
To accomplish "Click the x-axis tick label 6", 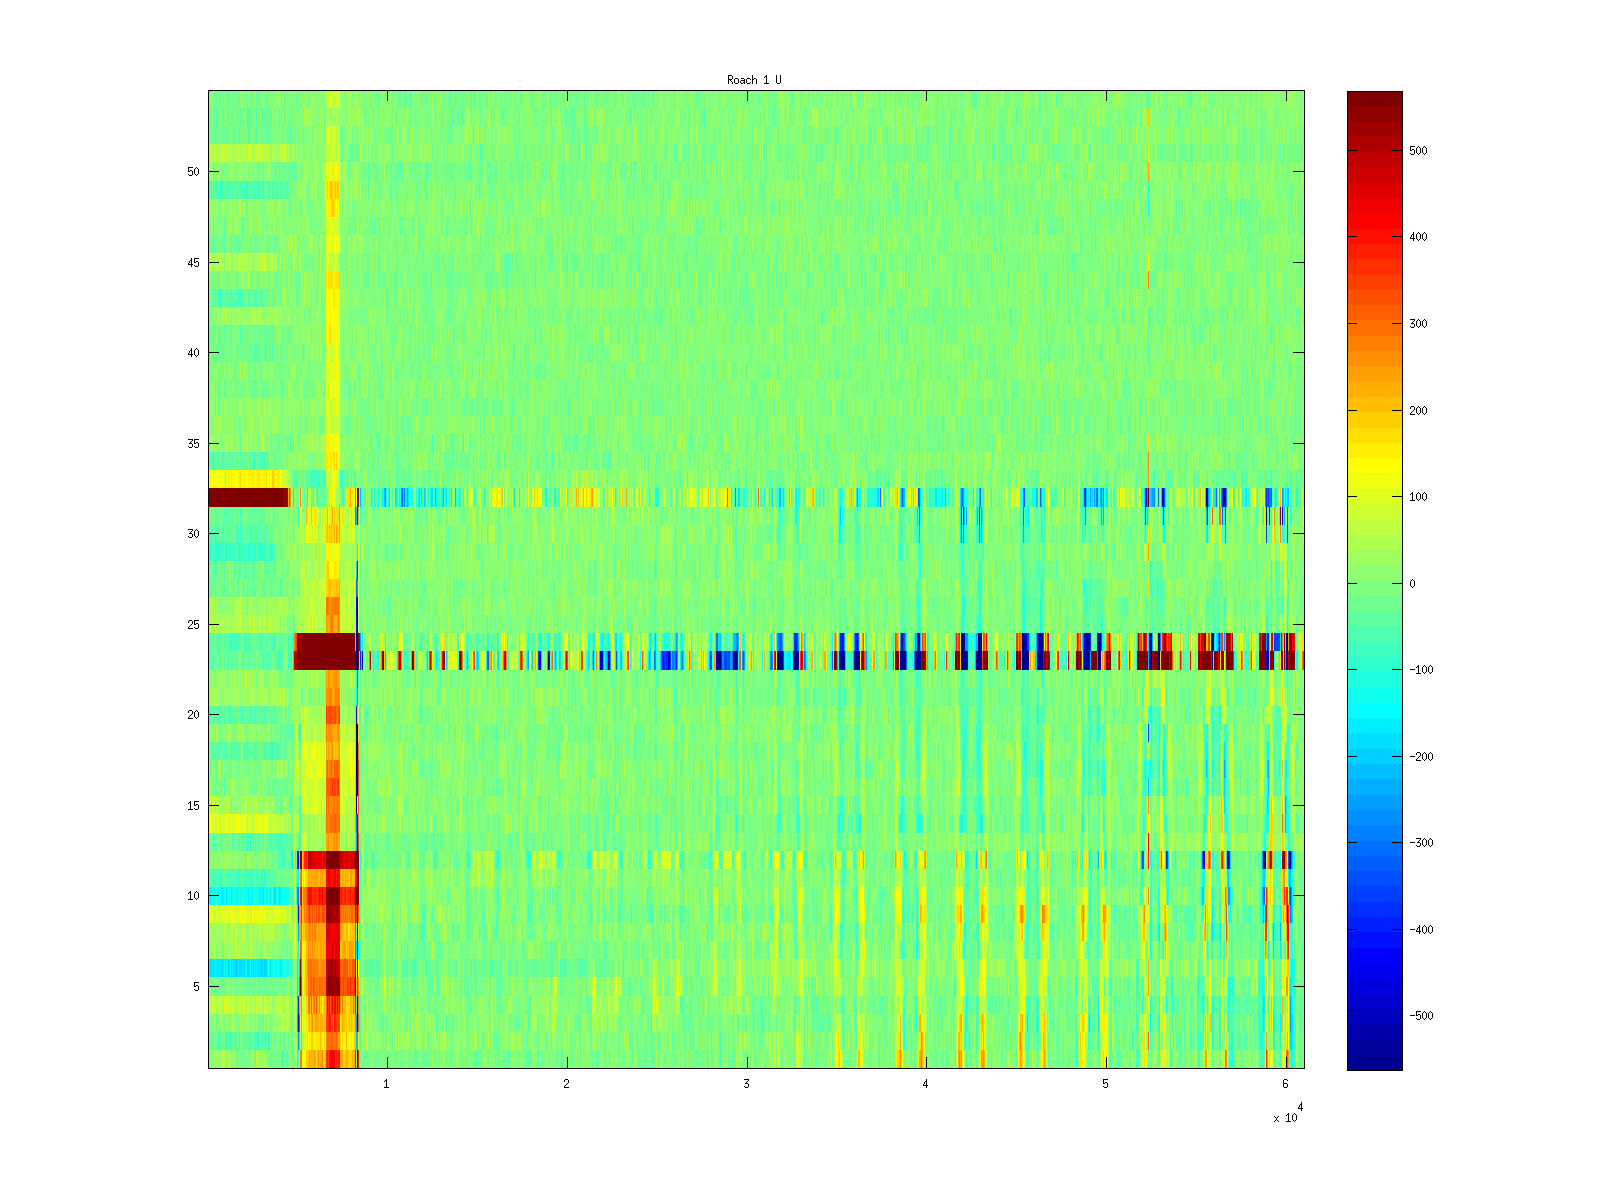I will coord(1285,1084).
